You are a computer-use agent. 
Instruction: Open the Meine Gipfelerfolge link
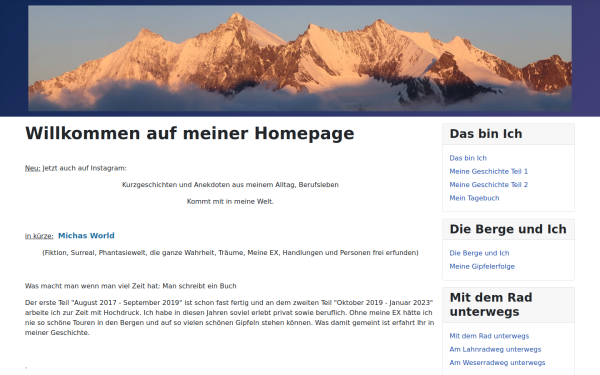pyautogui.click(x=482, y=267)
